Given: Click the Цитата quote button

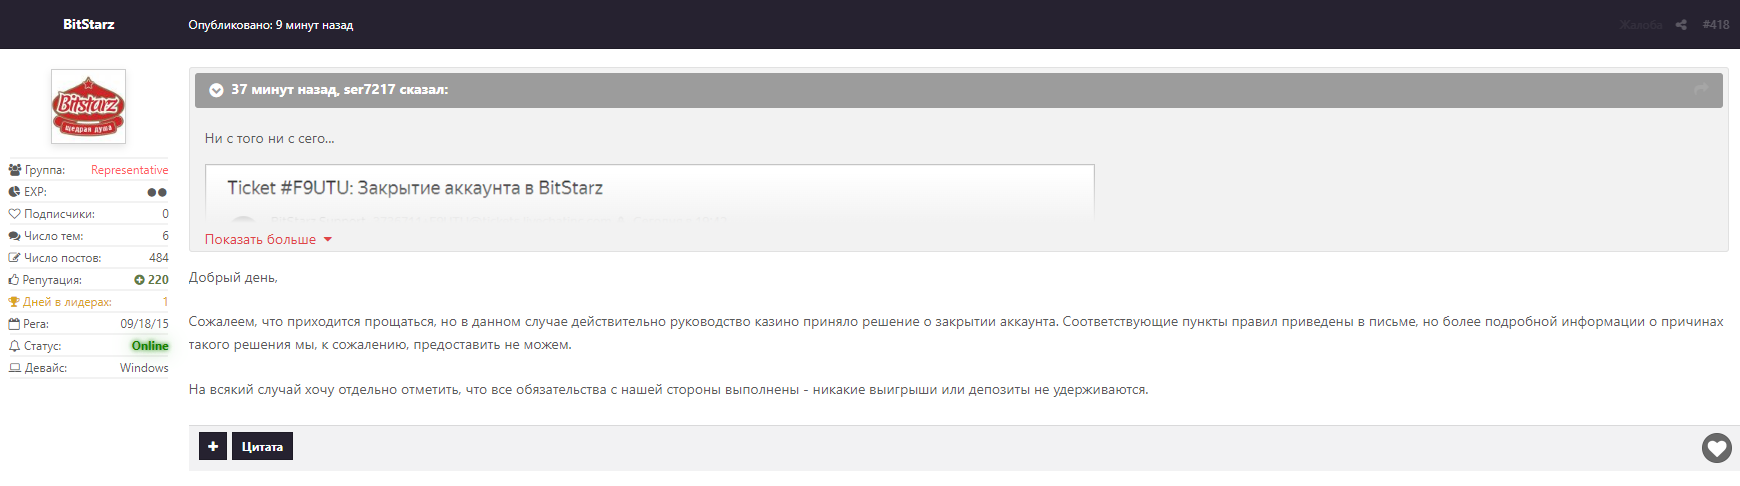Looking at the screenshot, I should click(262, 446).
